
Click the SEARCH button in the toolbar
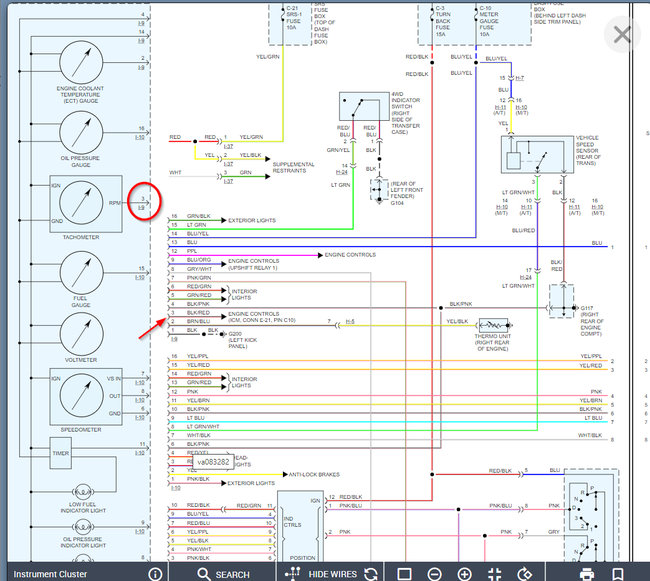(x=223, y=573)
